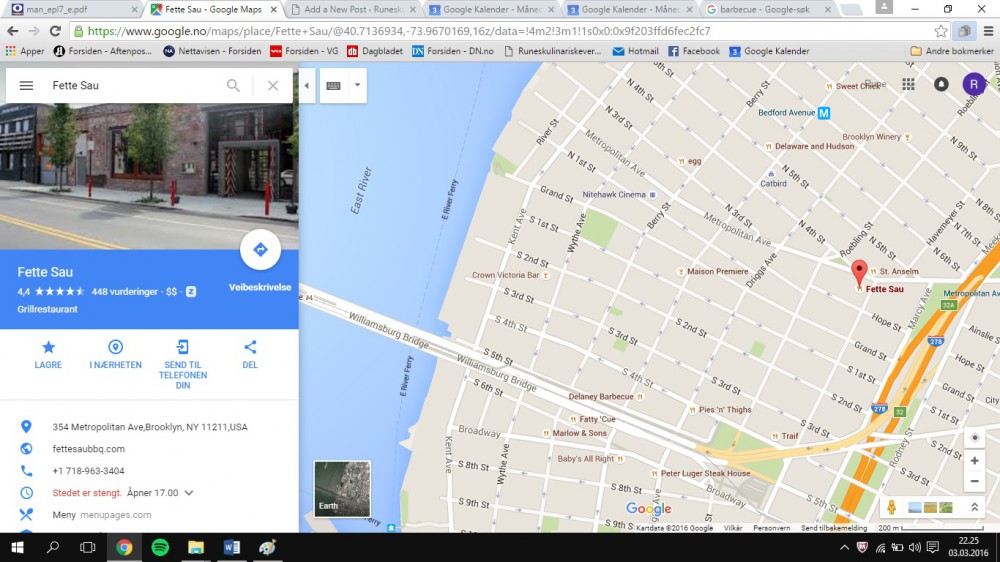Save the place with LAGRE star
This screenshot has height=562, width=1000.
click(x=48, y=355)
